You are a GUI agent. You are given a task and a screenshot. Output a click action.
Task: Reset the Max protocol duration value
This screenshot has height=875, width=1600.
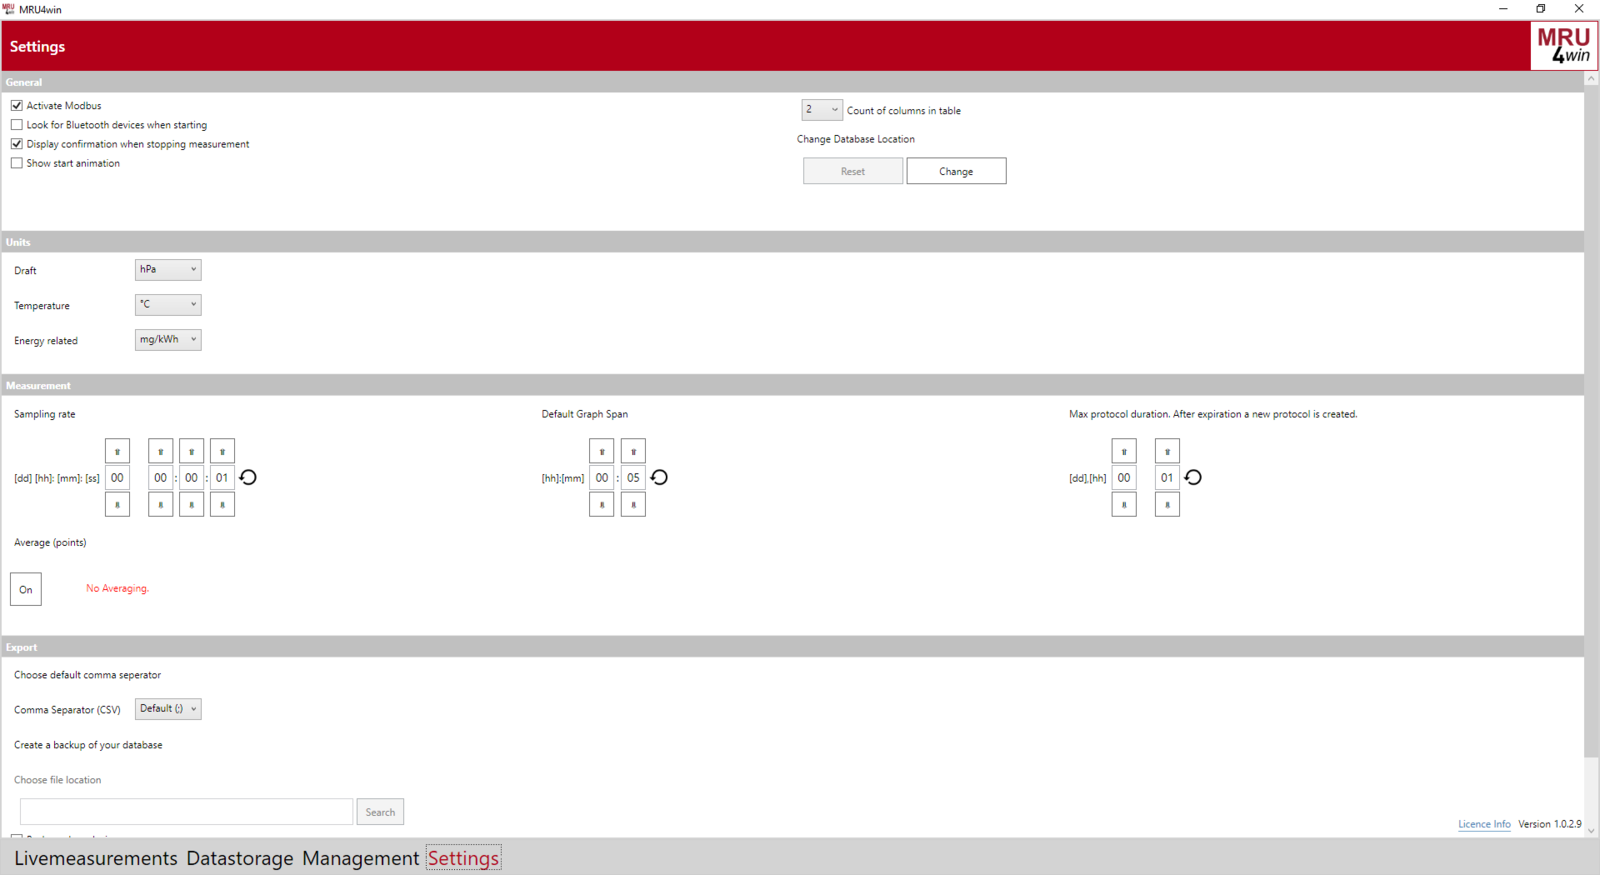[1193, 478]
